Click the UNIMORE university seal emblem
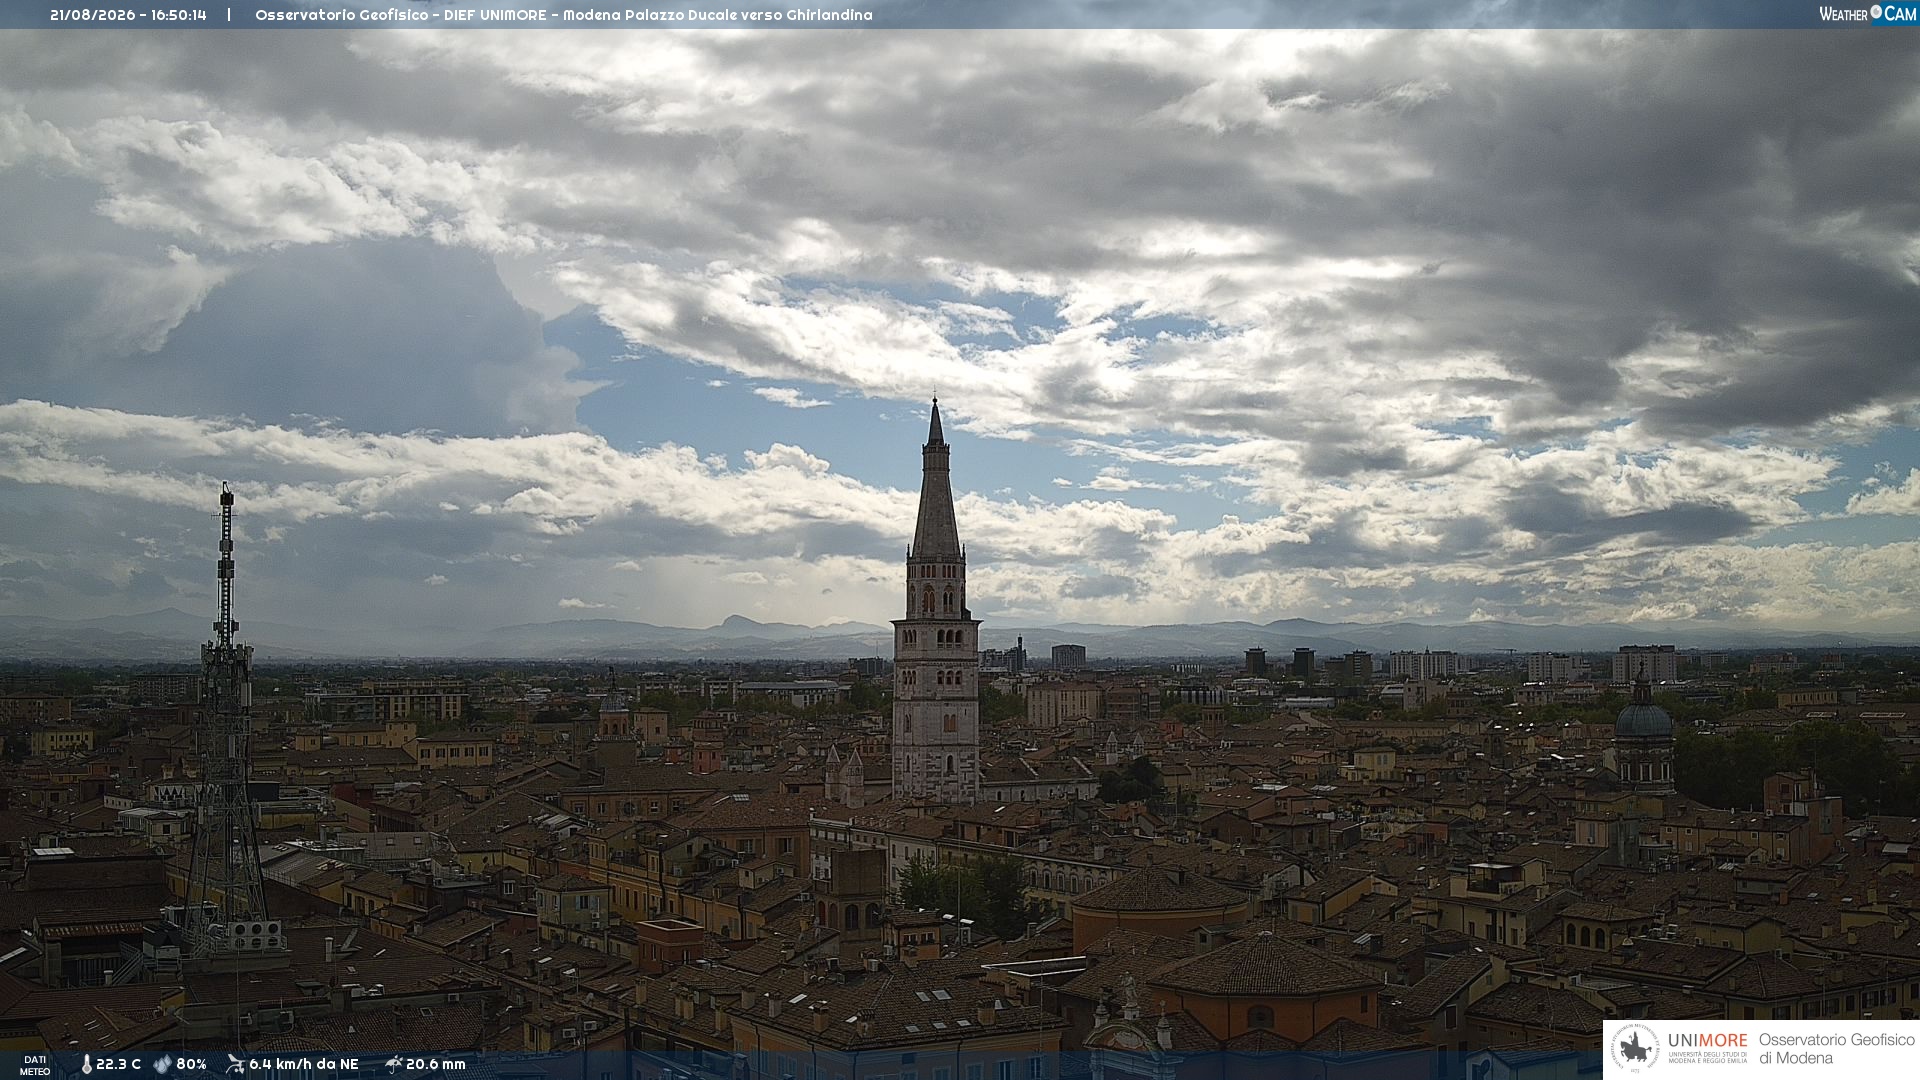Screen dimensions: 1920x1080 1635,1048
